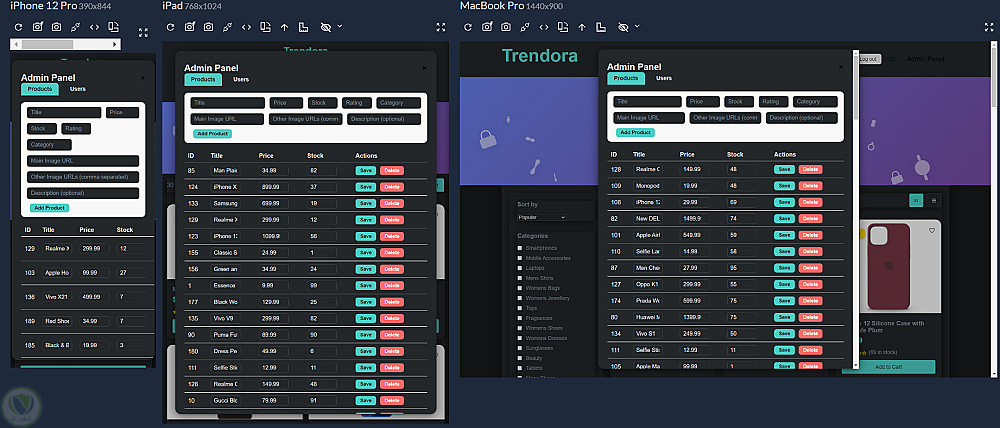Check Mobile Accessories category checkbox
The width and height of the screenshot is (1000, 428).
click(520, 258)
